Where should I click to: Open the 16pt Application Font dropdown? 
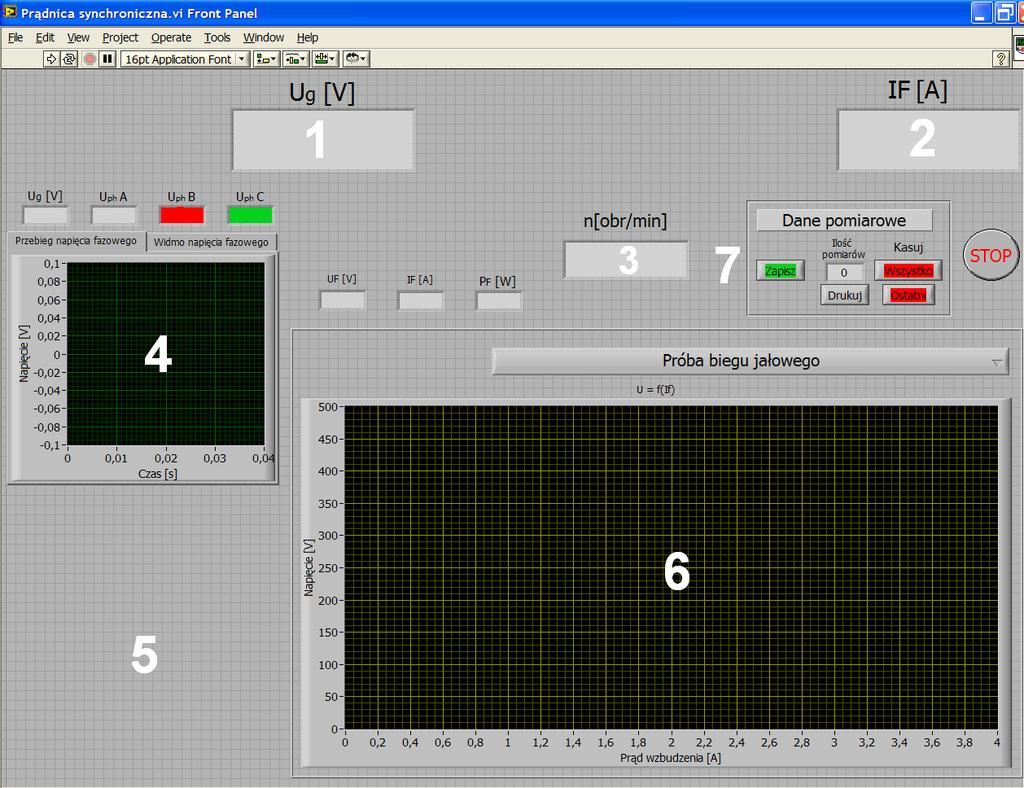click(x=185, y=59)
